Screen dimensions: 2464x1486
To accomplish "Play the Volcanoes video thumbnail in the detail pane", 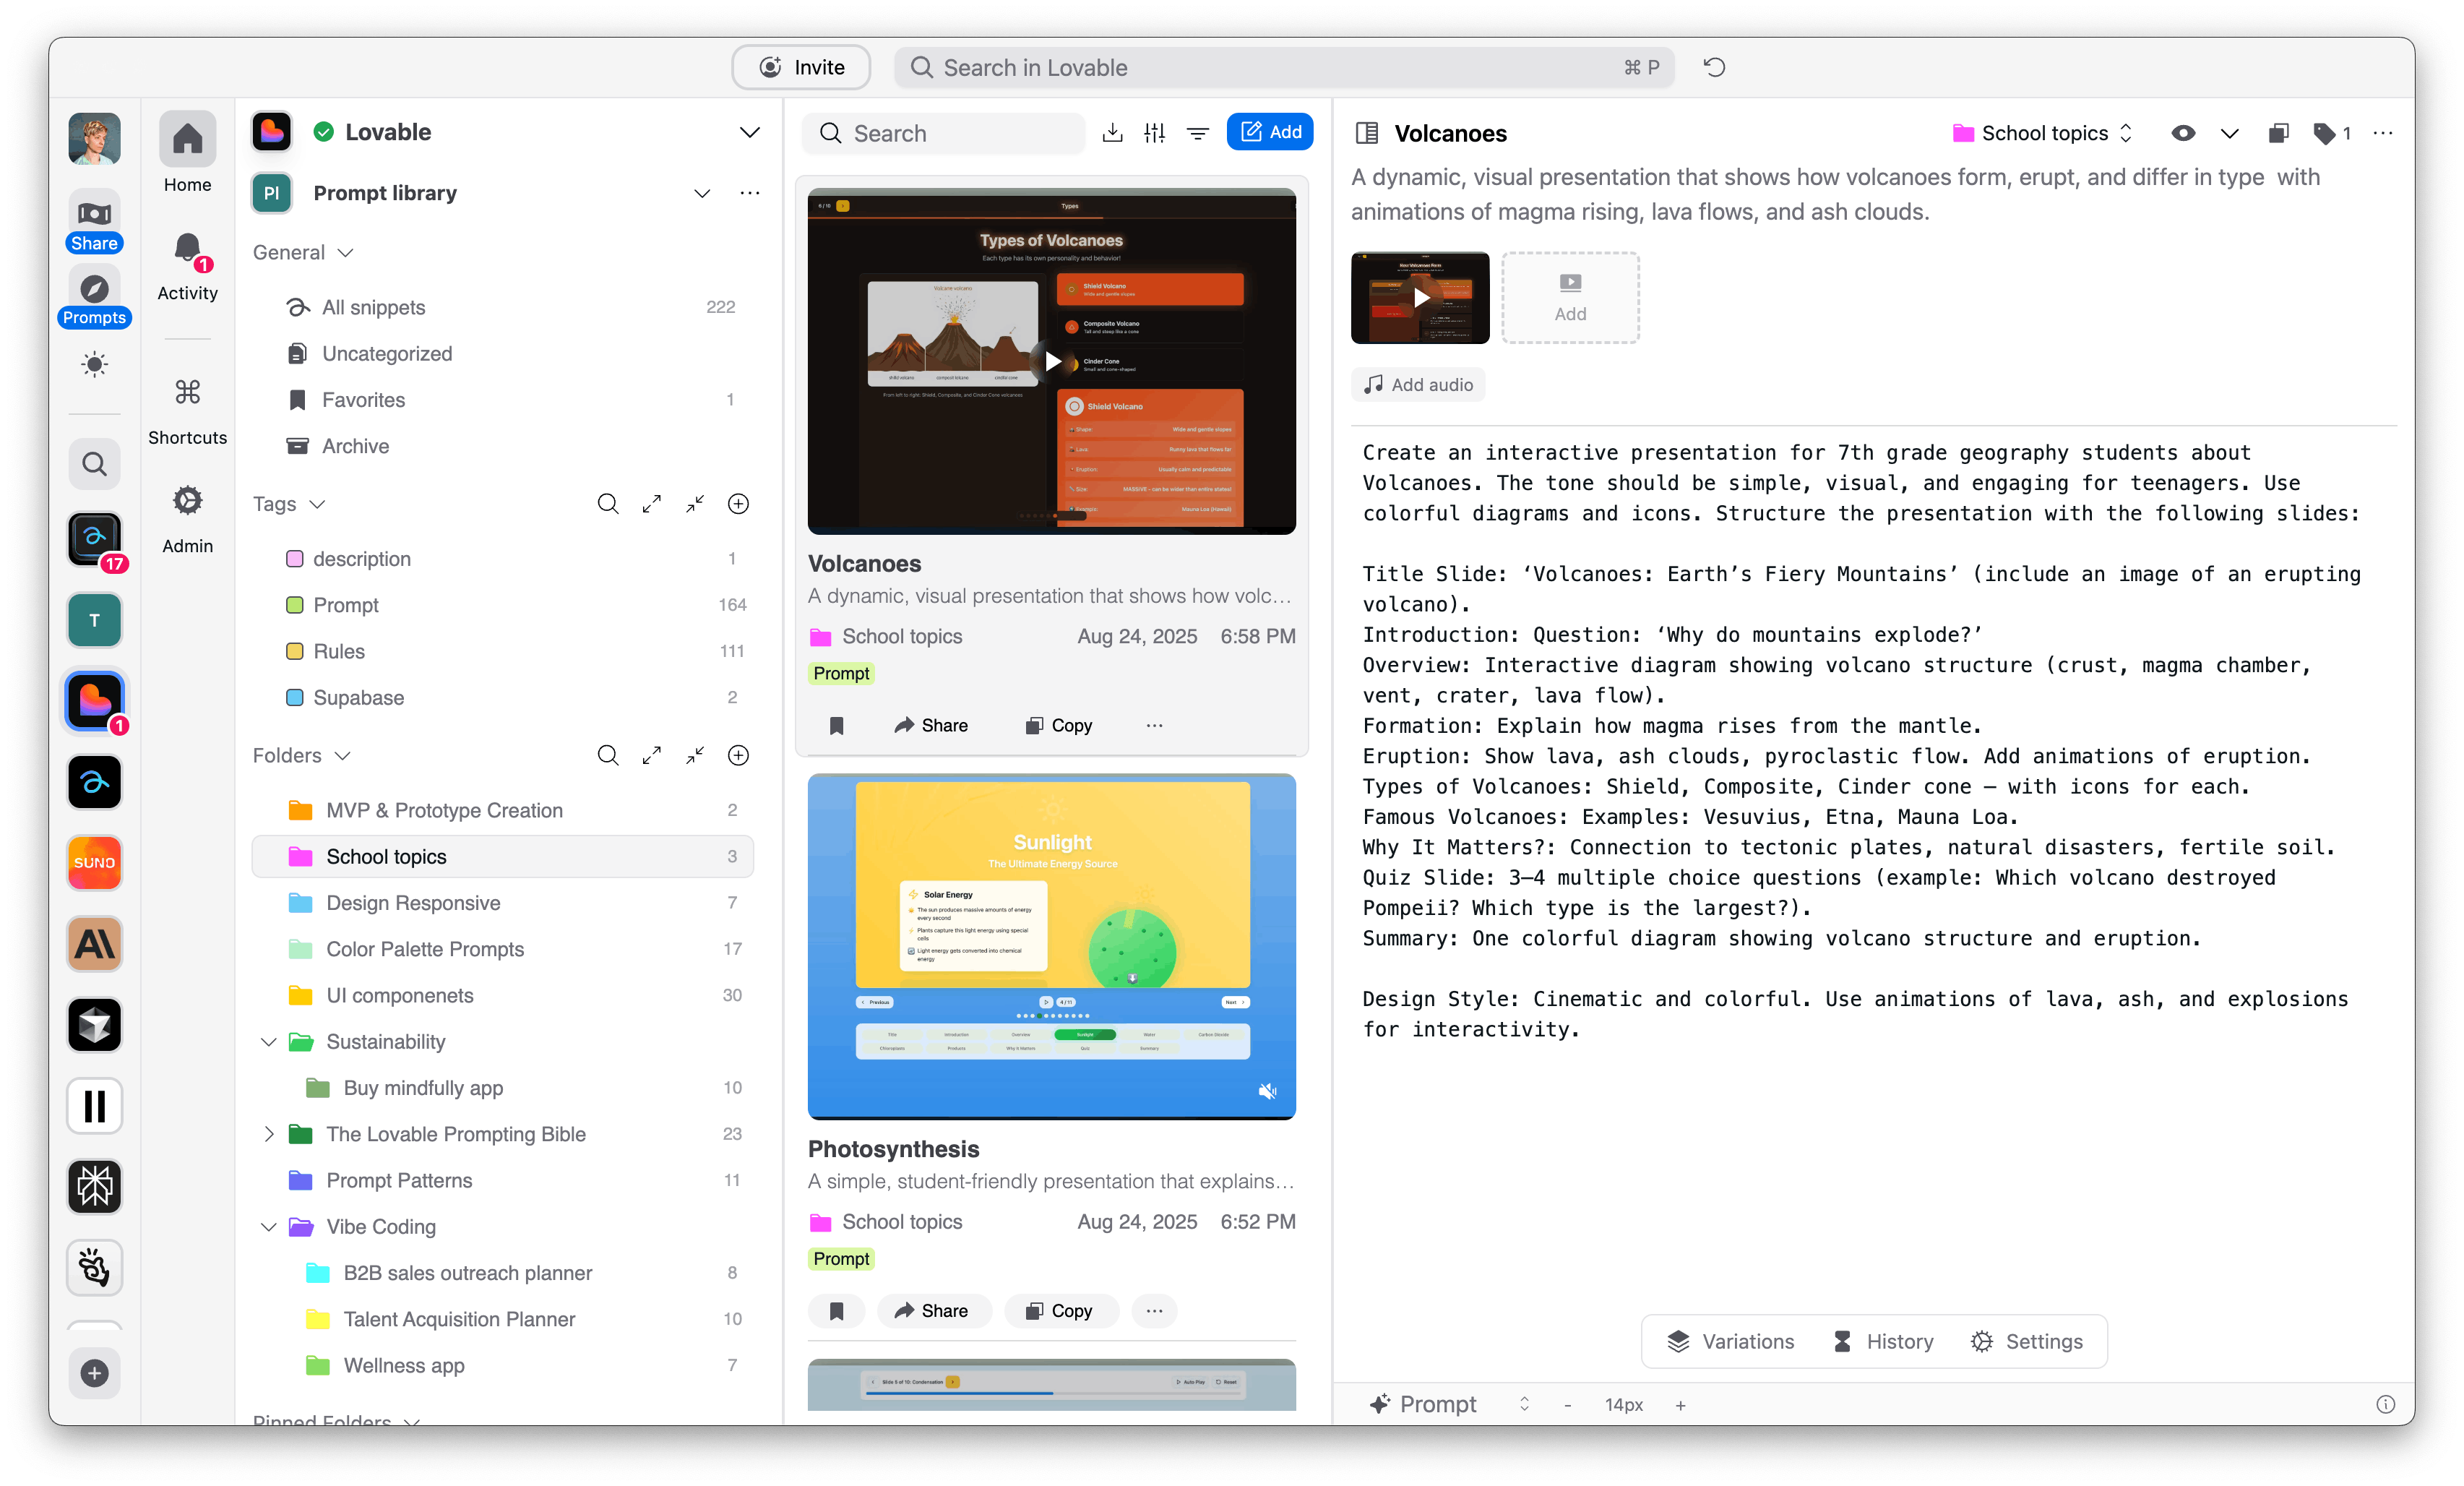I will coord(1420,298).
